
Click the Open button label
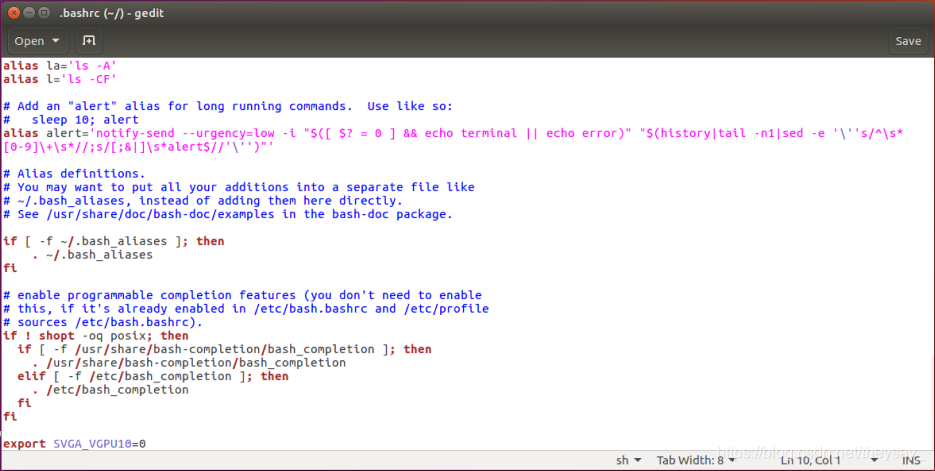[x=29, y=41]
